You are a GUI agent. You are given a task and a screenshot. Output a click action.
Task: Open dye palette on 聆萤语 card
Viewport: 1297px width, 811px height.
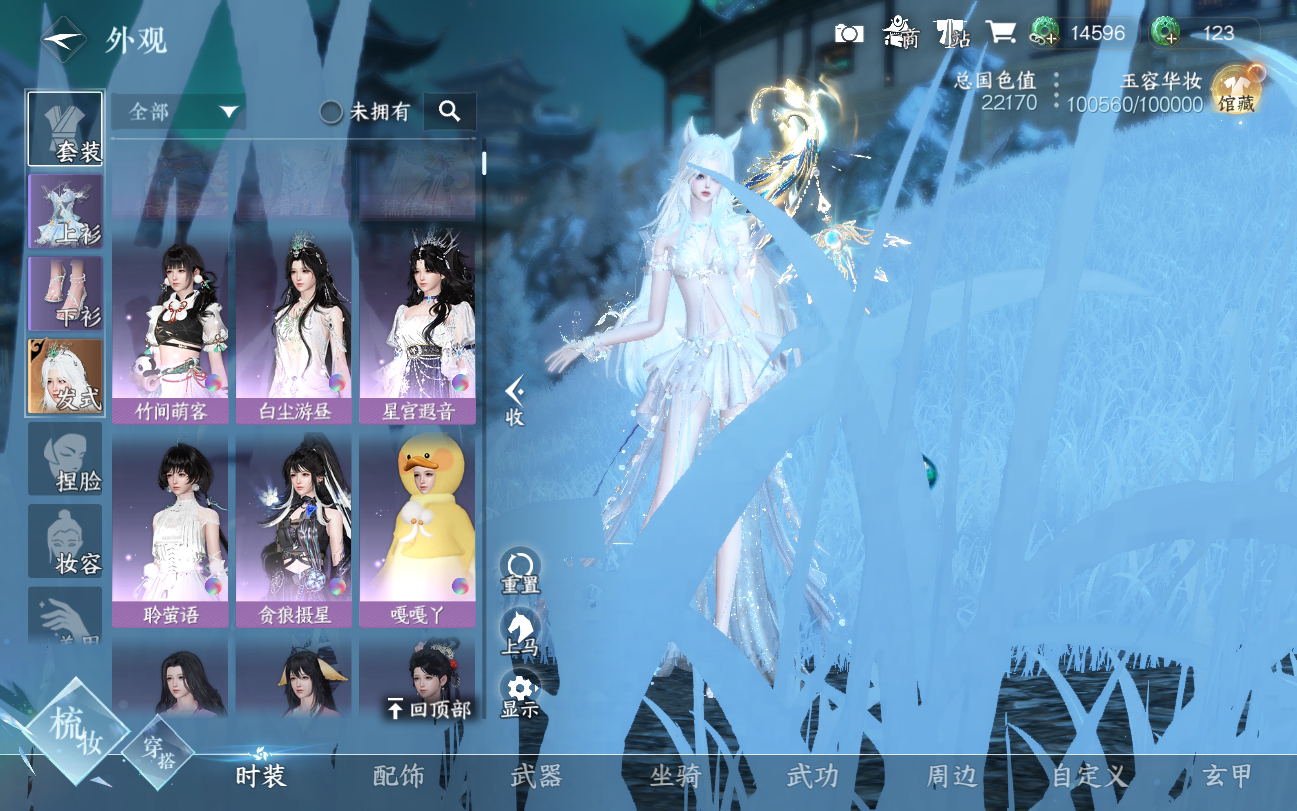(x=213, y=586)
